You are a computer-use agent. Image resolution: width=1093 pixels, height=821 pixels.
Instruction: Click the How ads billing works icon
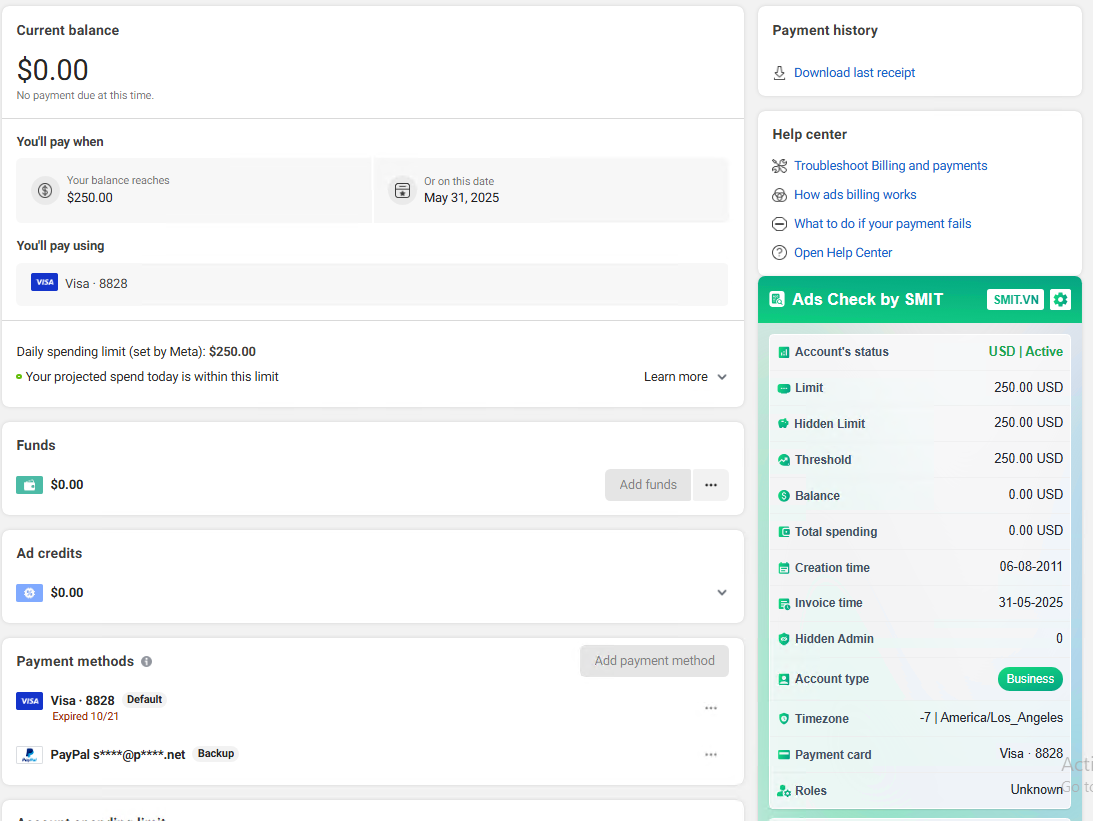[779, 195]
